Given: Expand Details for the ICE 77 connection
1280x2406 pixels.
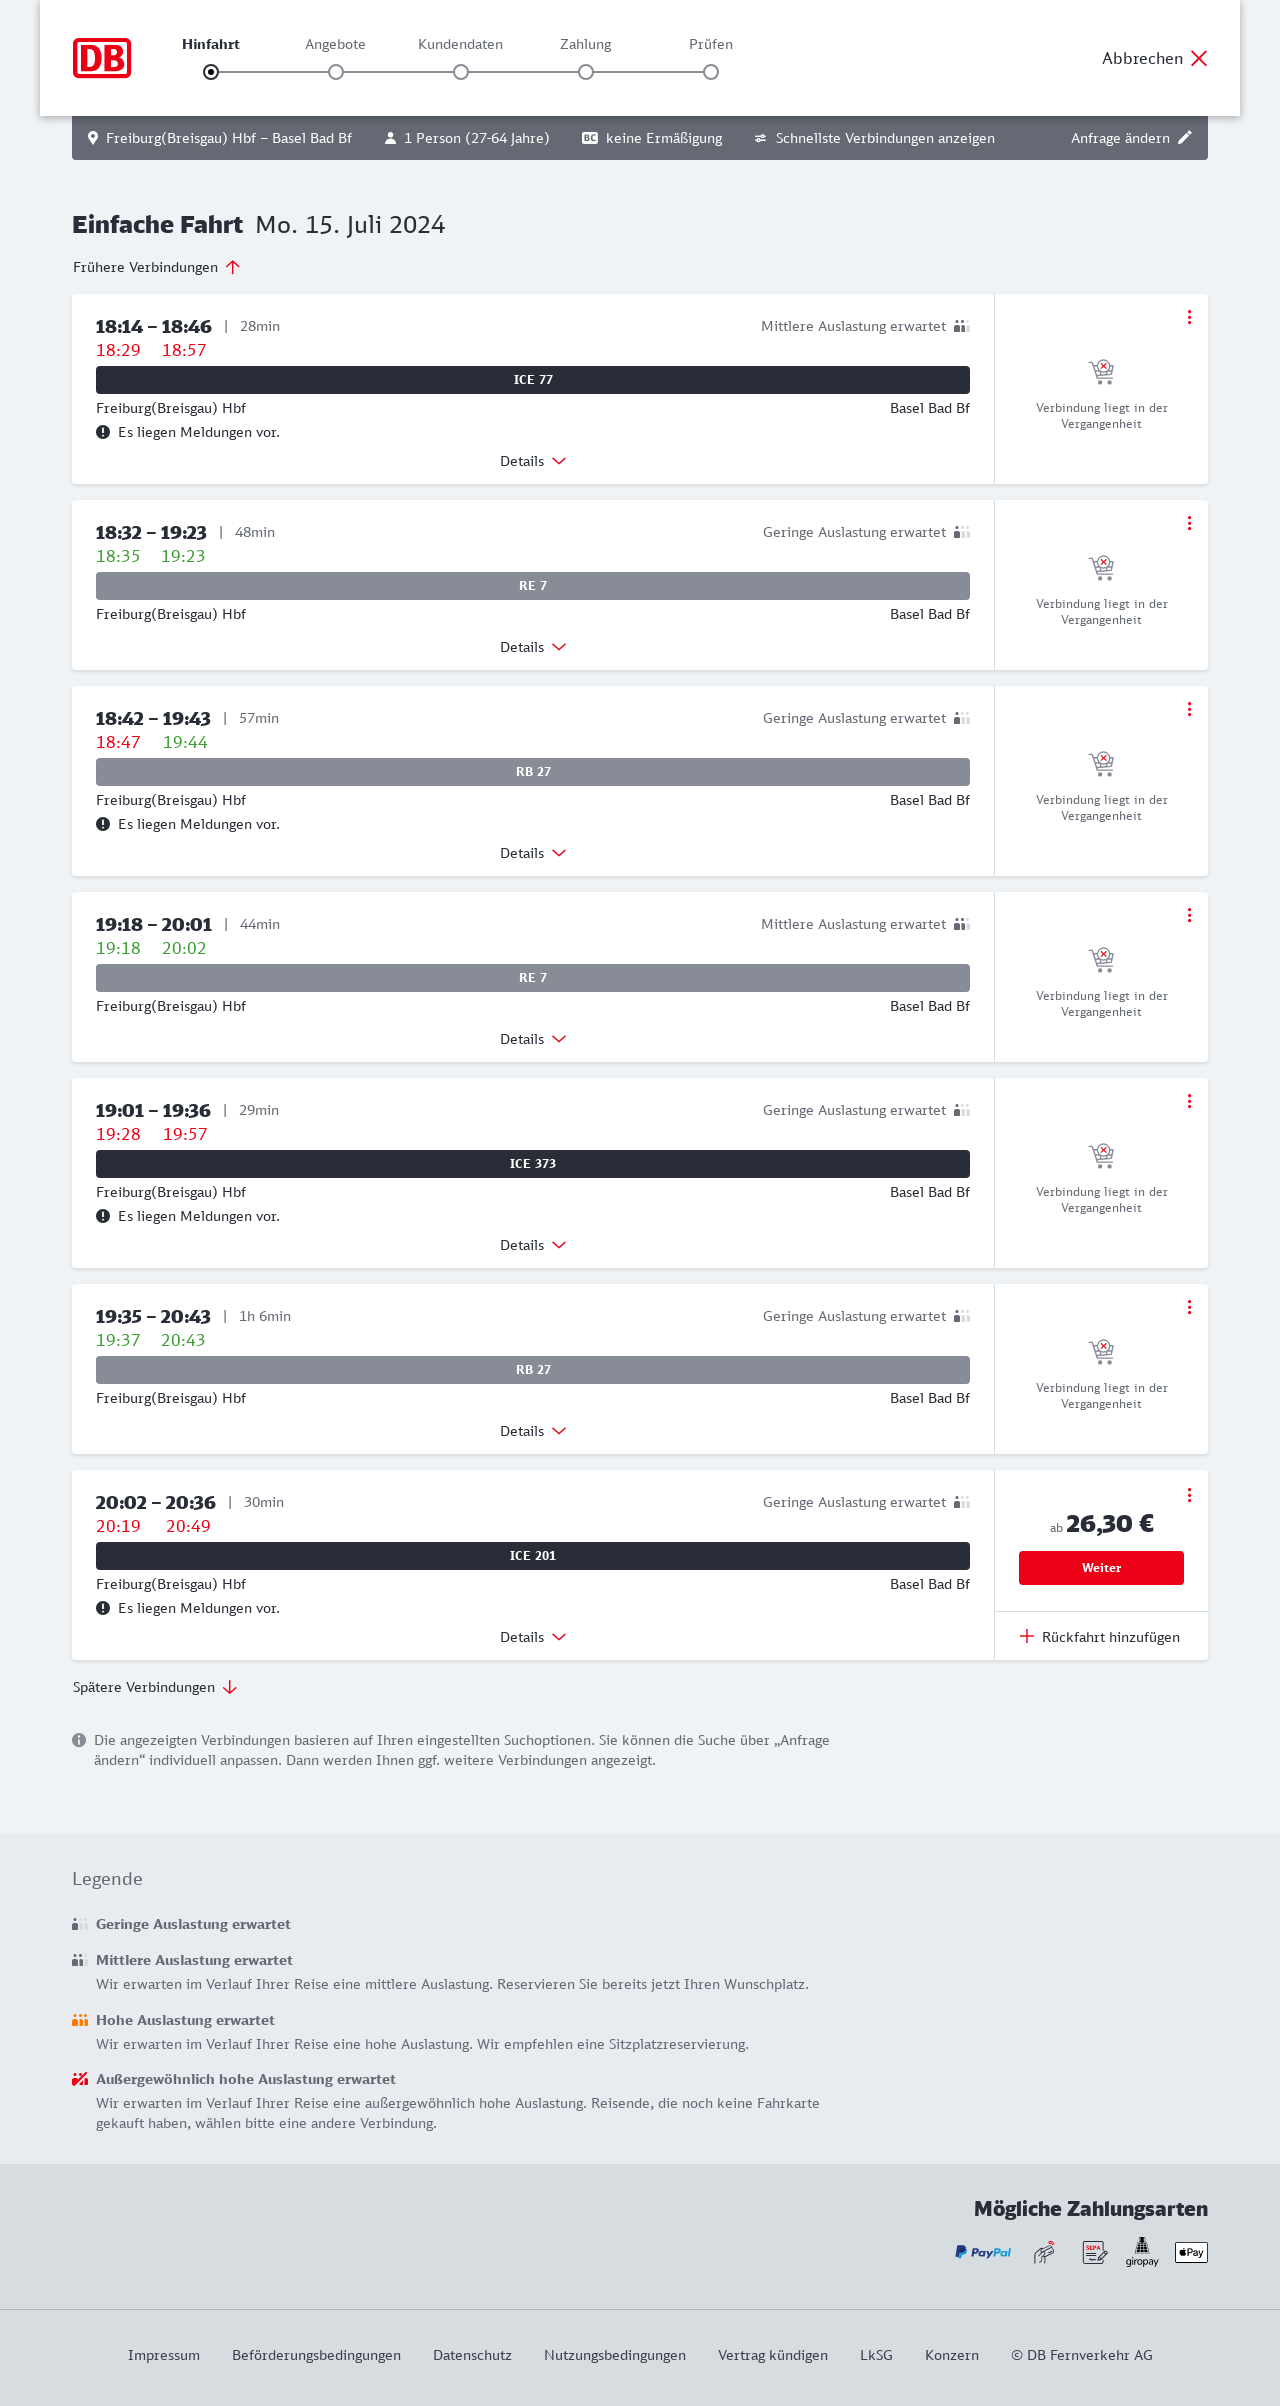Looking at the screenshot, I should [533, 461].
